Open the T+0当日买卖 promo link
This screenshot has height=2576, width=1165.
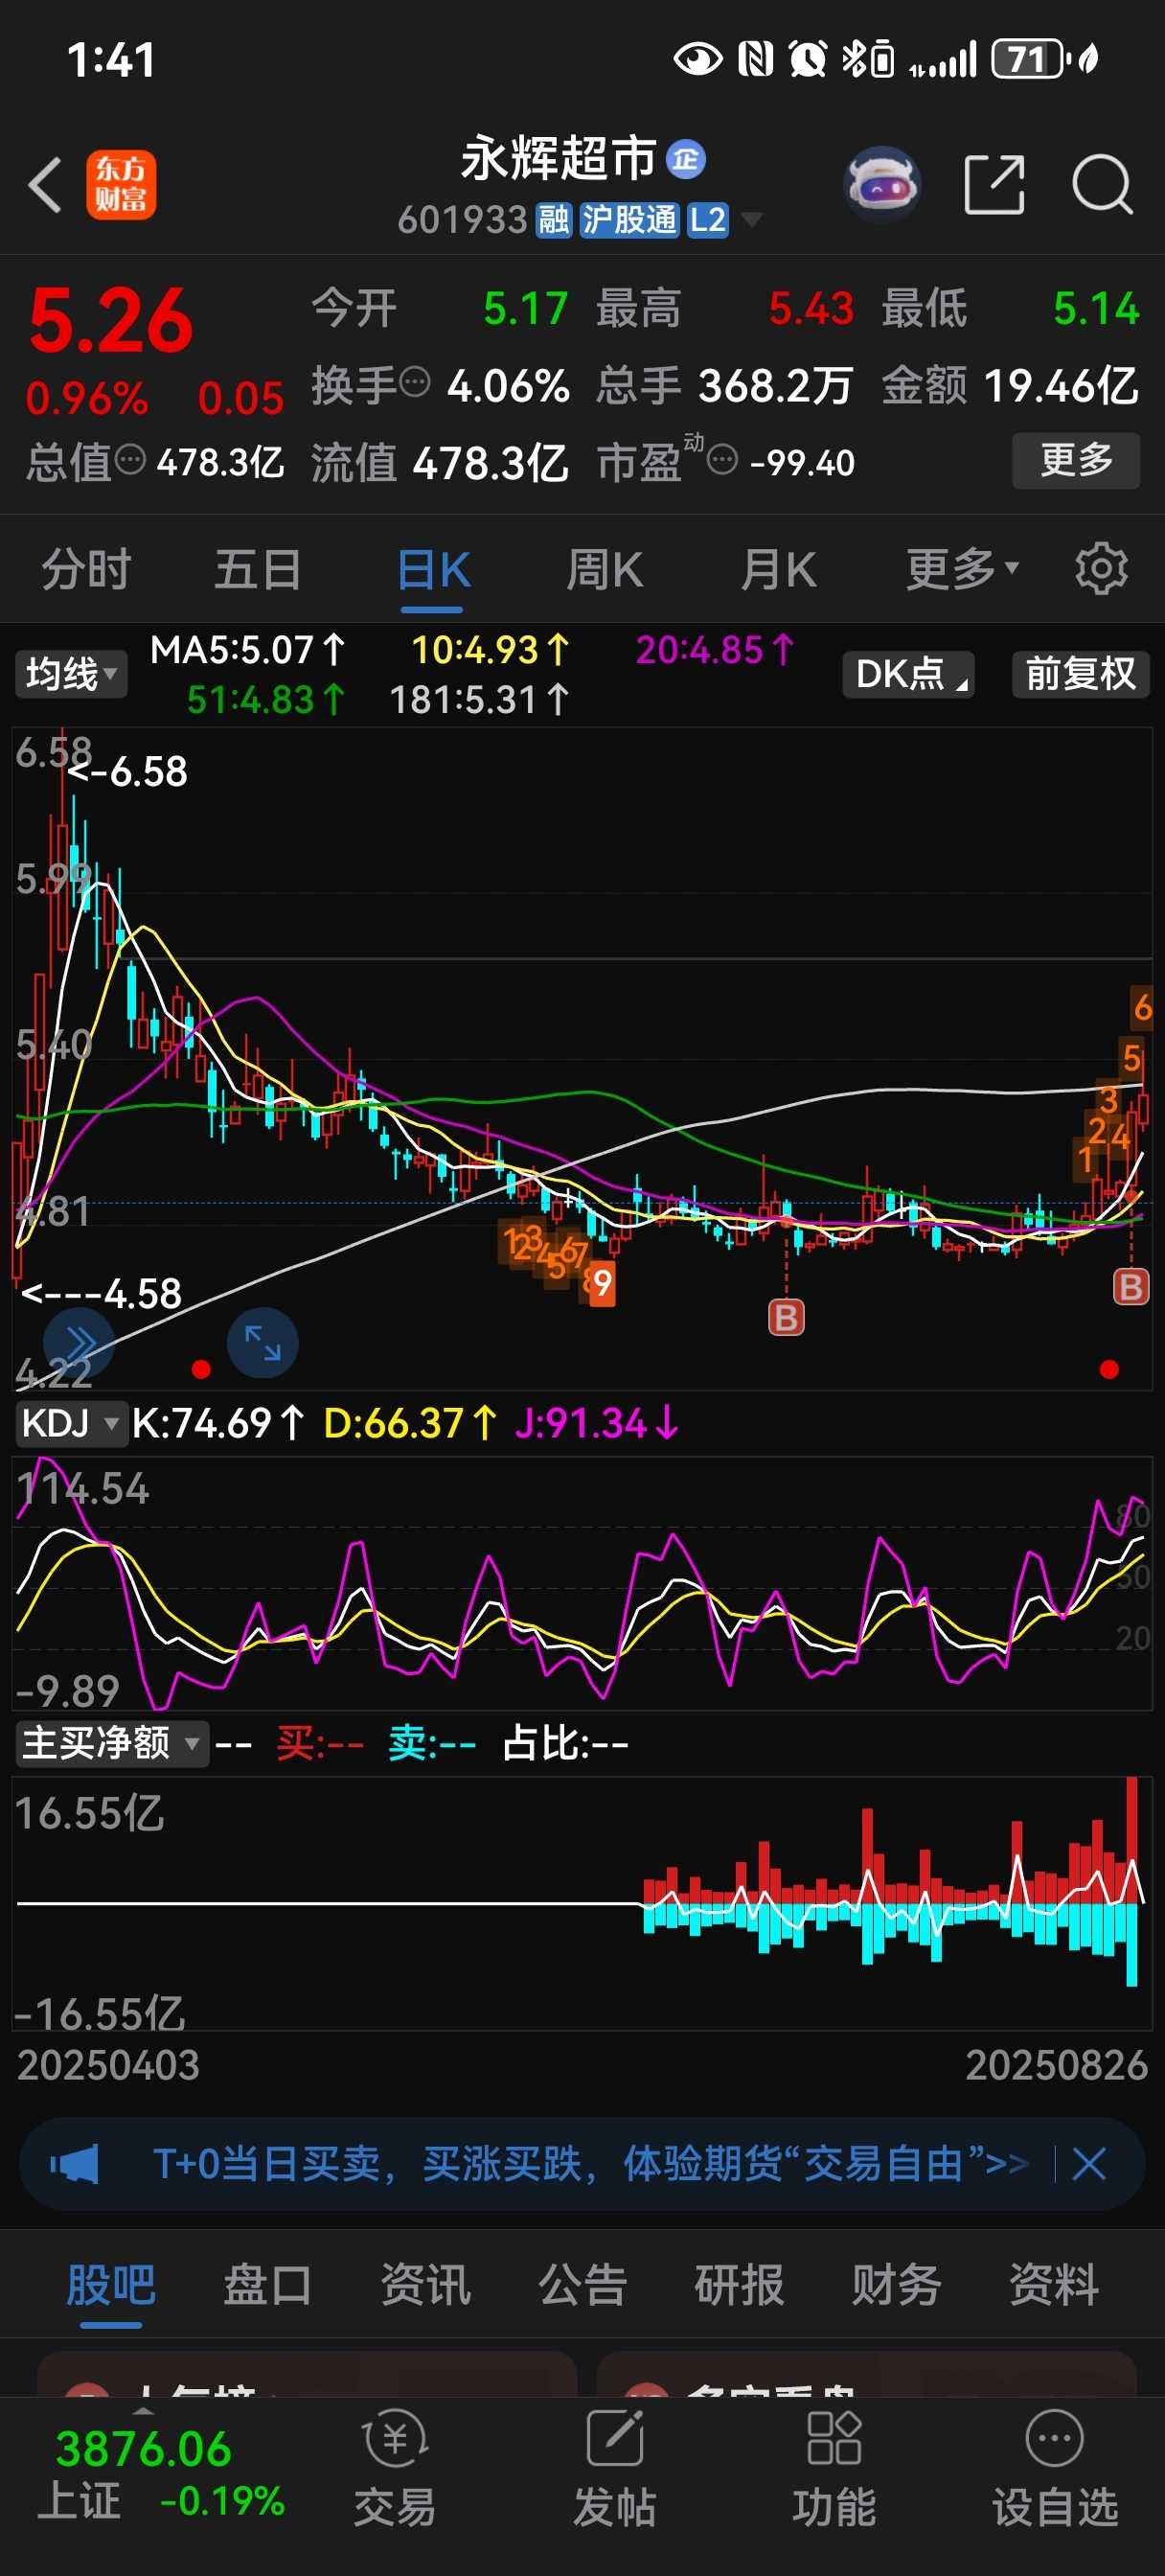click(x=590, y=2163)
